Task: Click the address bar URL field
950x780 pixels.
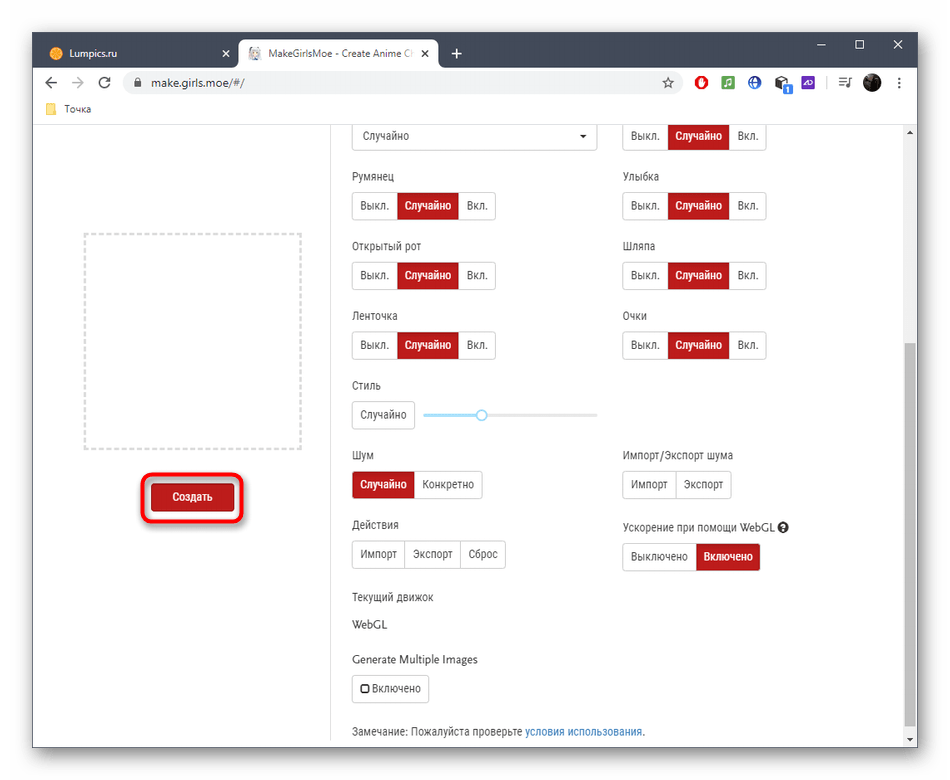Action: tap(400, 83)
